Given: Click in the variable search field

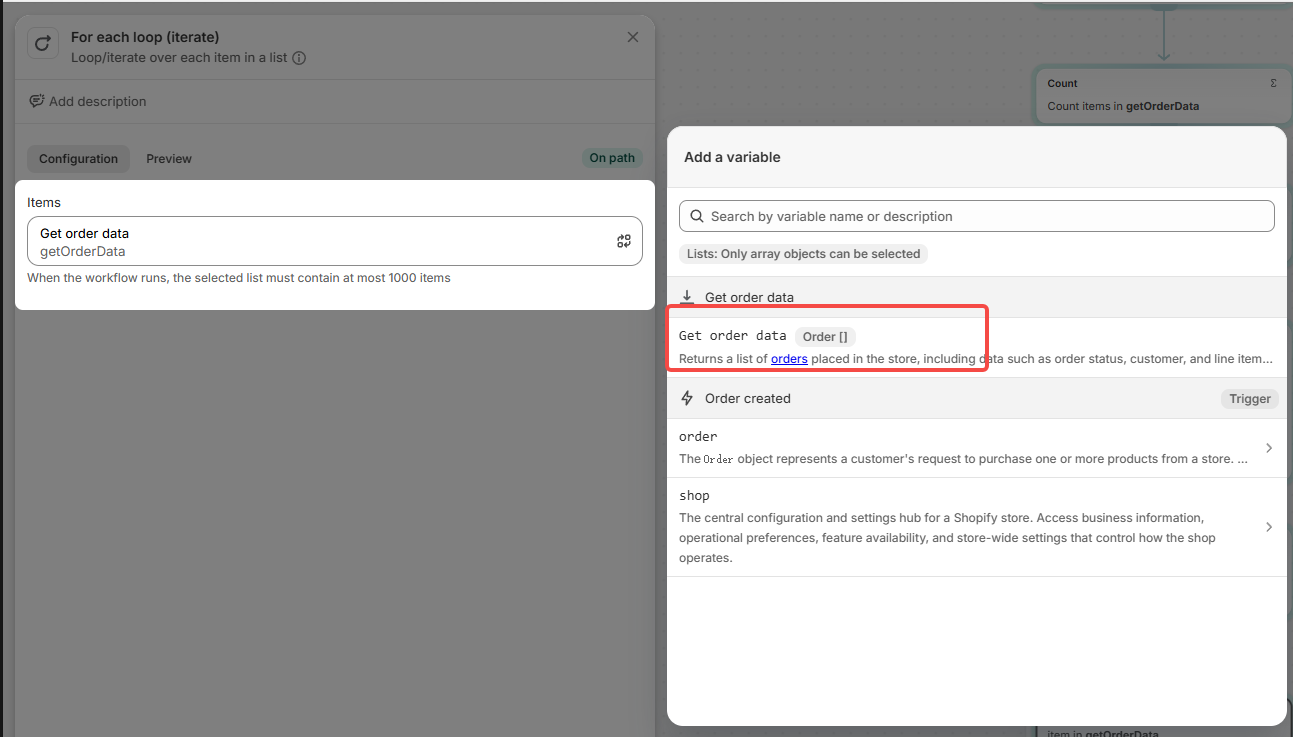Looking at the screenshot, I should click(985, 216).
